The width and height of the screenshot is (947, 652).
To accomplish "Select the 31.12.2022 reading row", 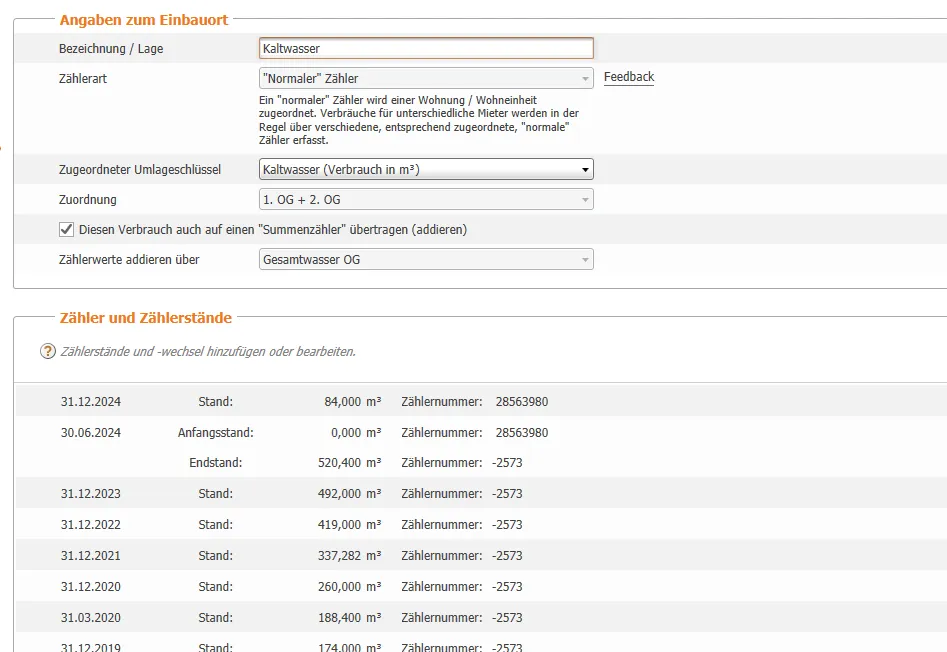I will point(300,525).
